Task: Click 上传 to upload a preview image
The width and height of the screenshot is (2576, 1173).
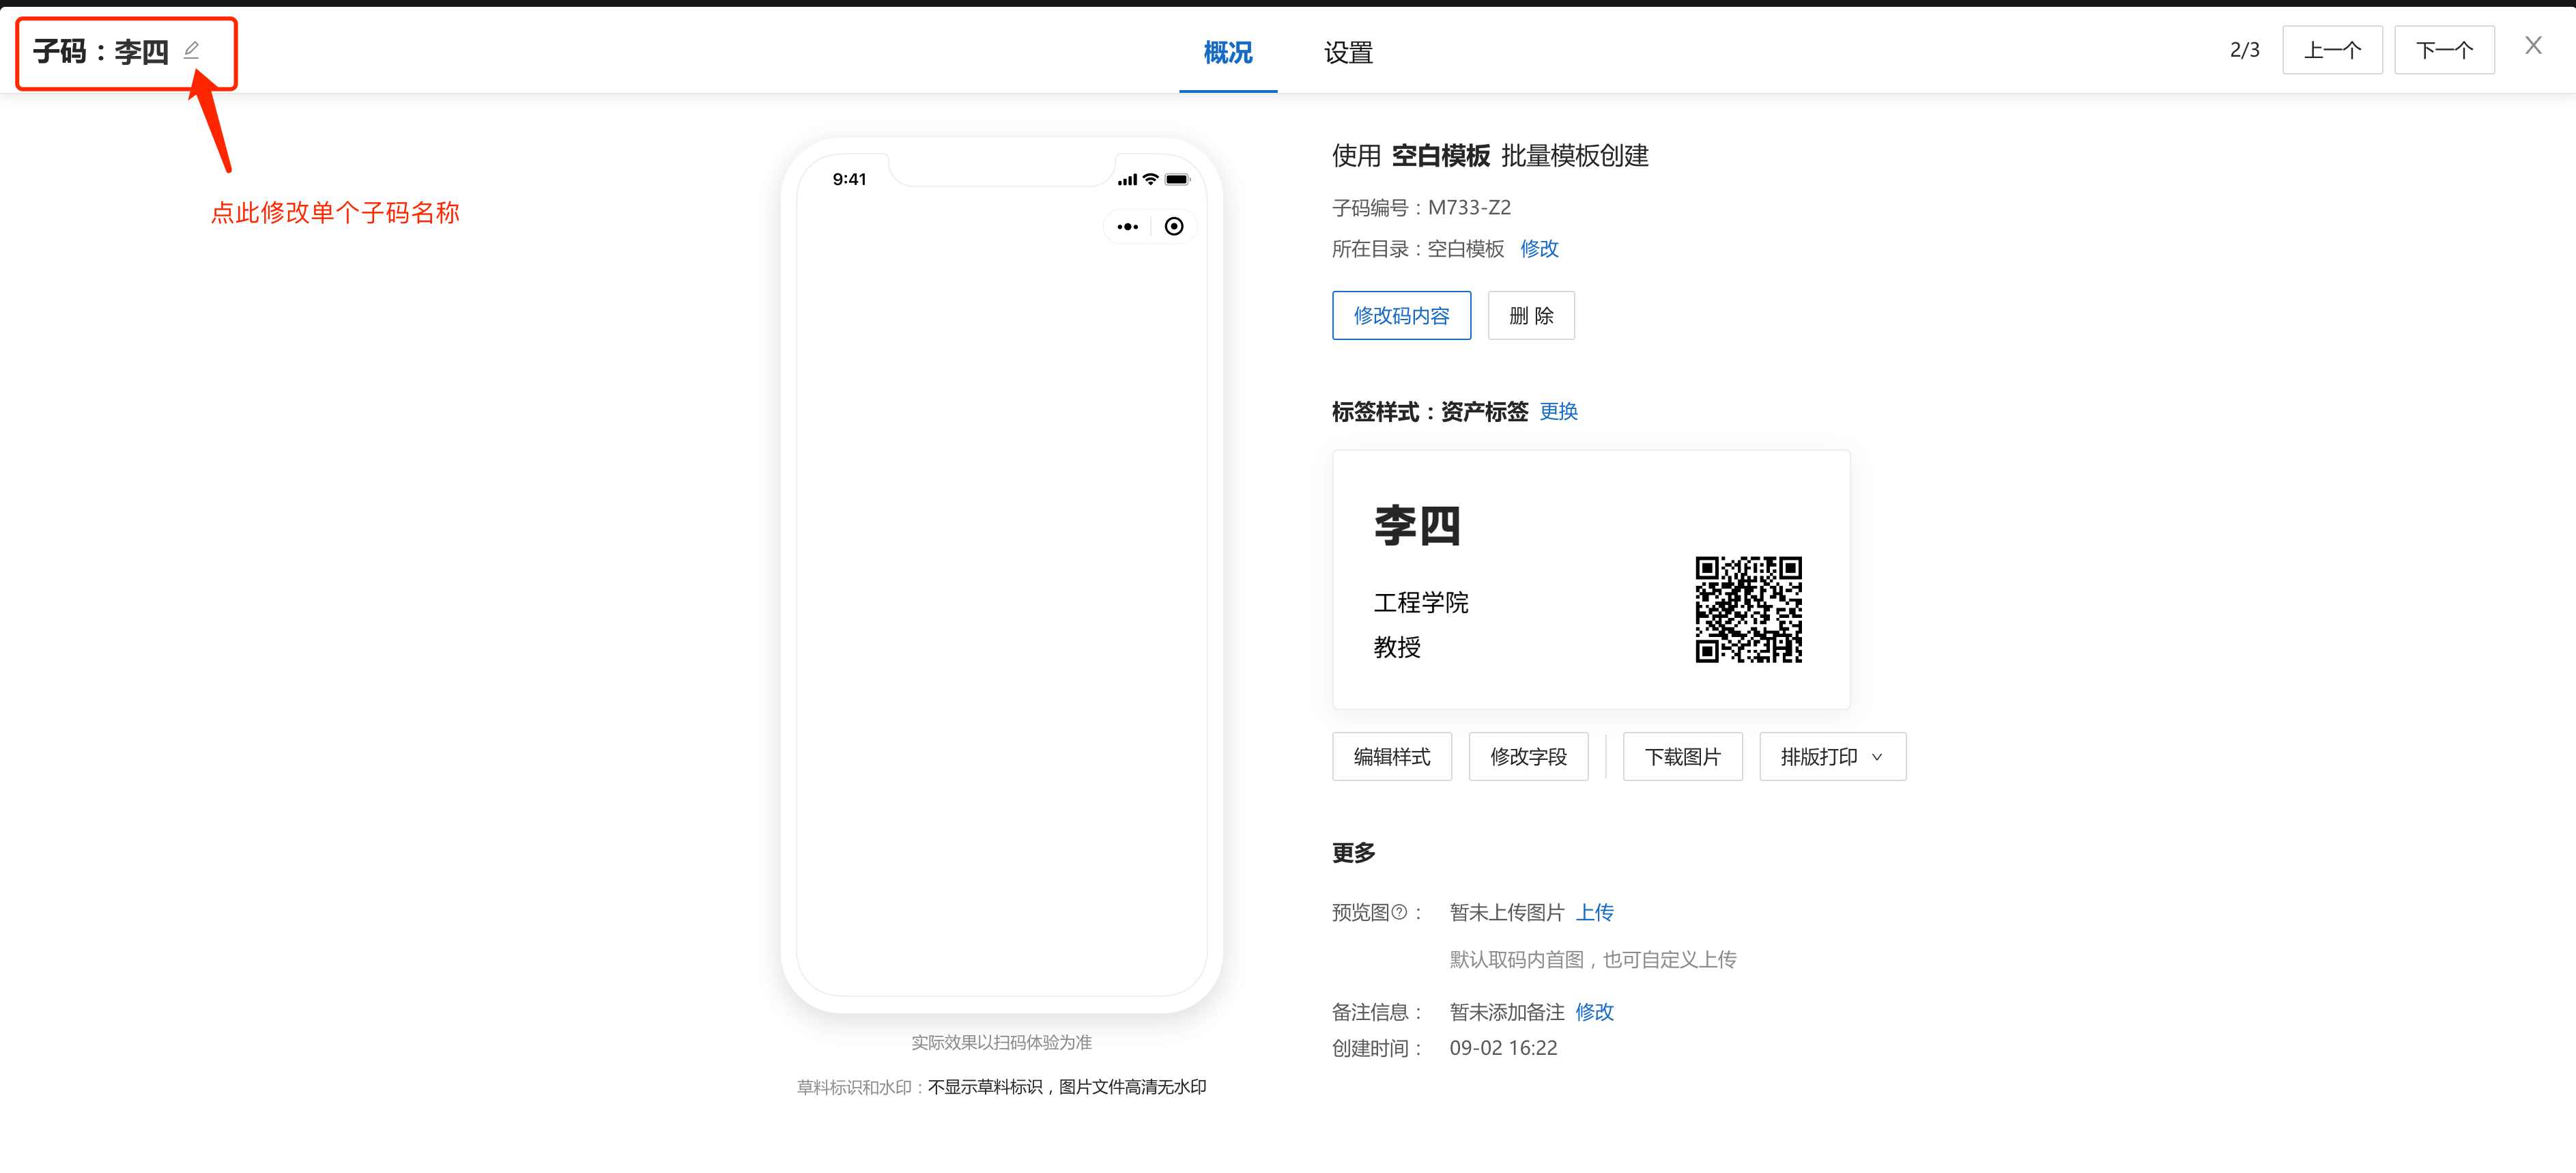Action: (1596, 912)
